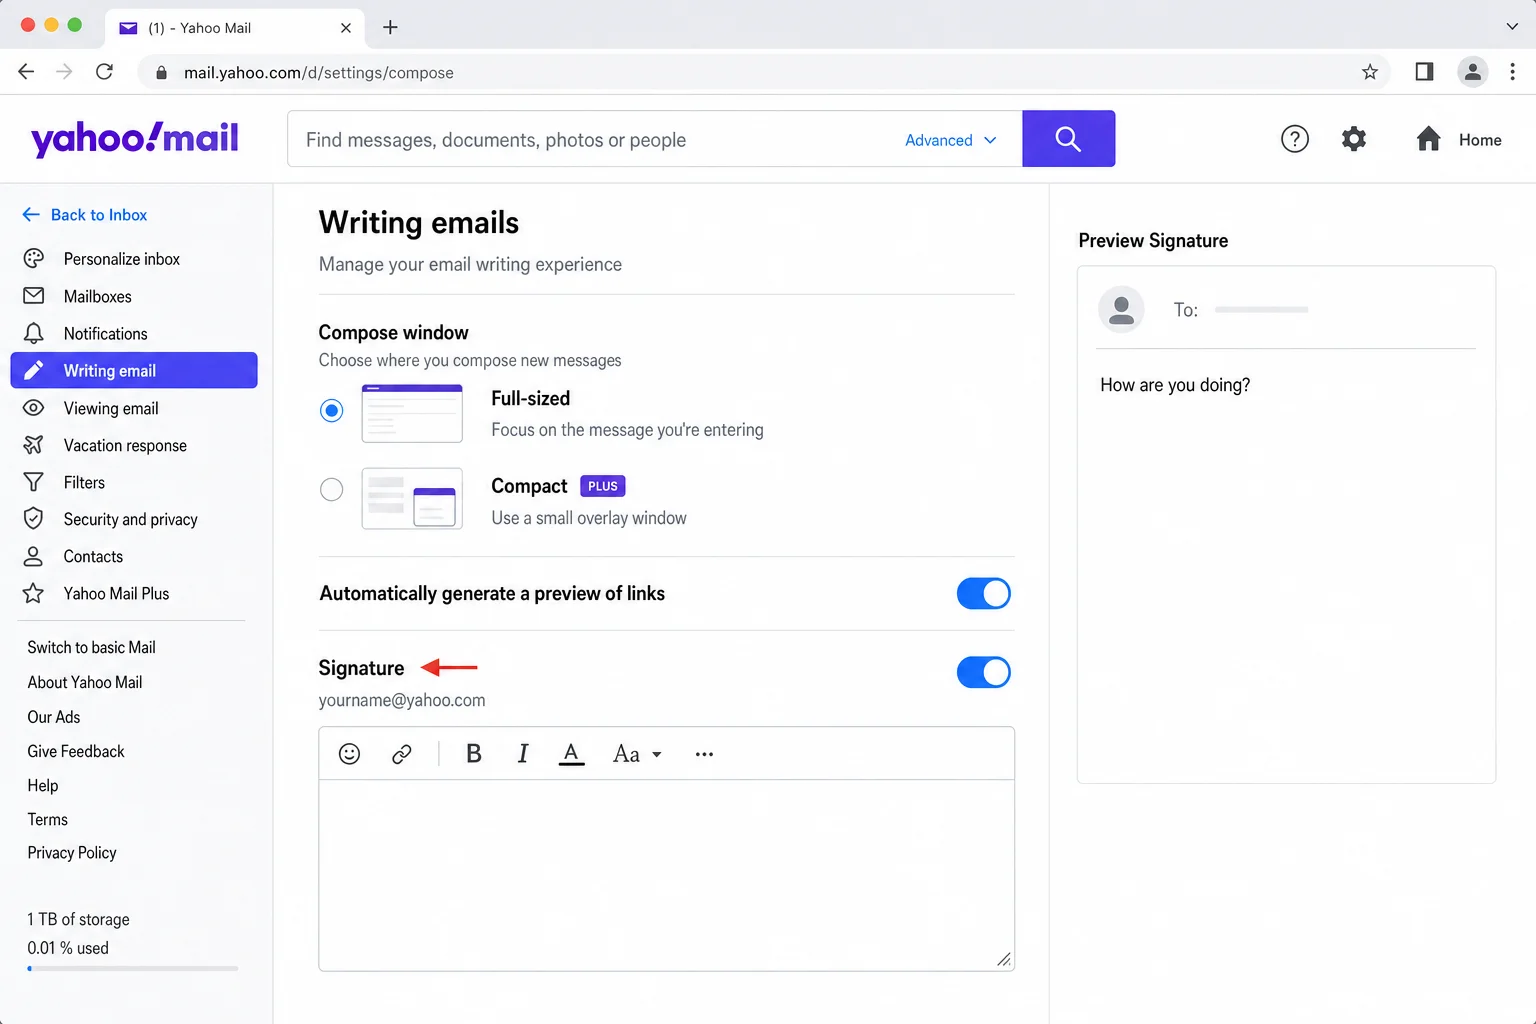Click the Contacts person icon
The height and width of the screenshot is (1024, 1536).
[33, 556]
